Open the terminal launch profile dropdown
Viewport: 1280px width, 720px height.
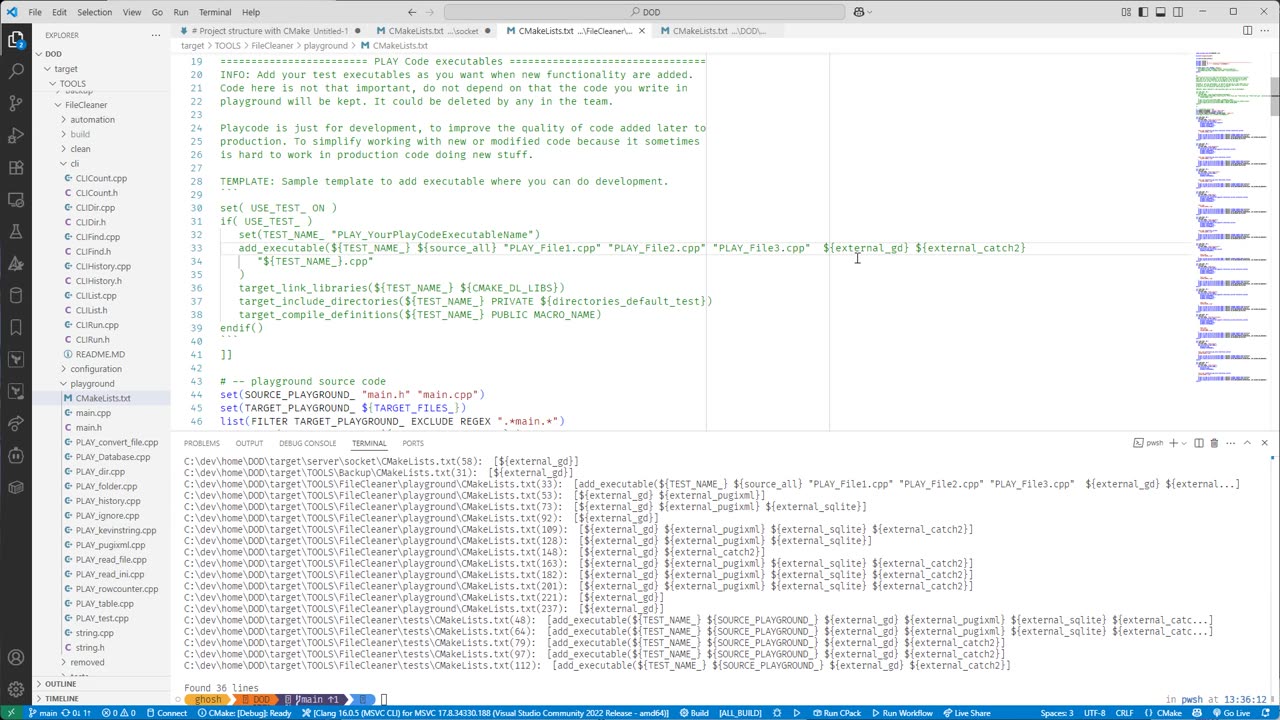tap(1186, 443)
